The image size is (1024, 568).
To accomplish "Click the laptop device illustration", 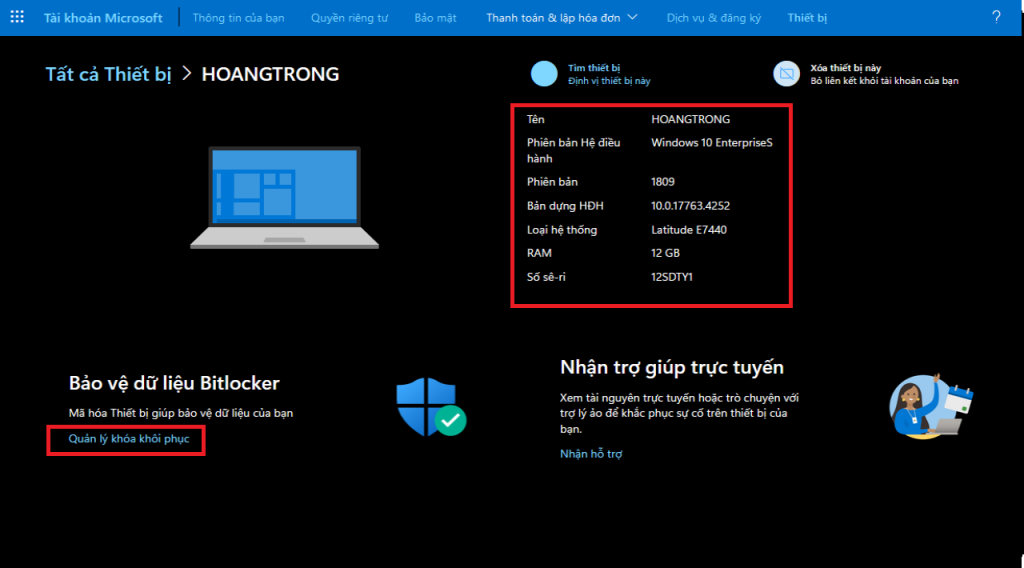I will [284, 197].
